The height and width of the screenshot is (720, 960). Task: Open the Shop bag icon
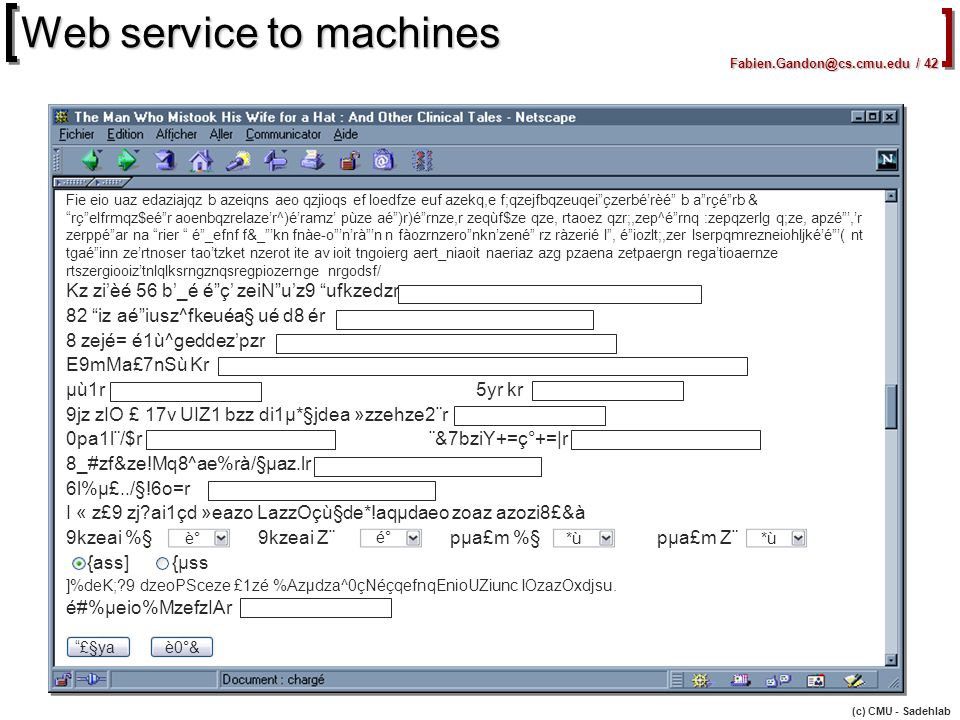coord(383,161)
